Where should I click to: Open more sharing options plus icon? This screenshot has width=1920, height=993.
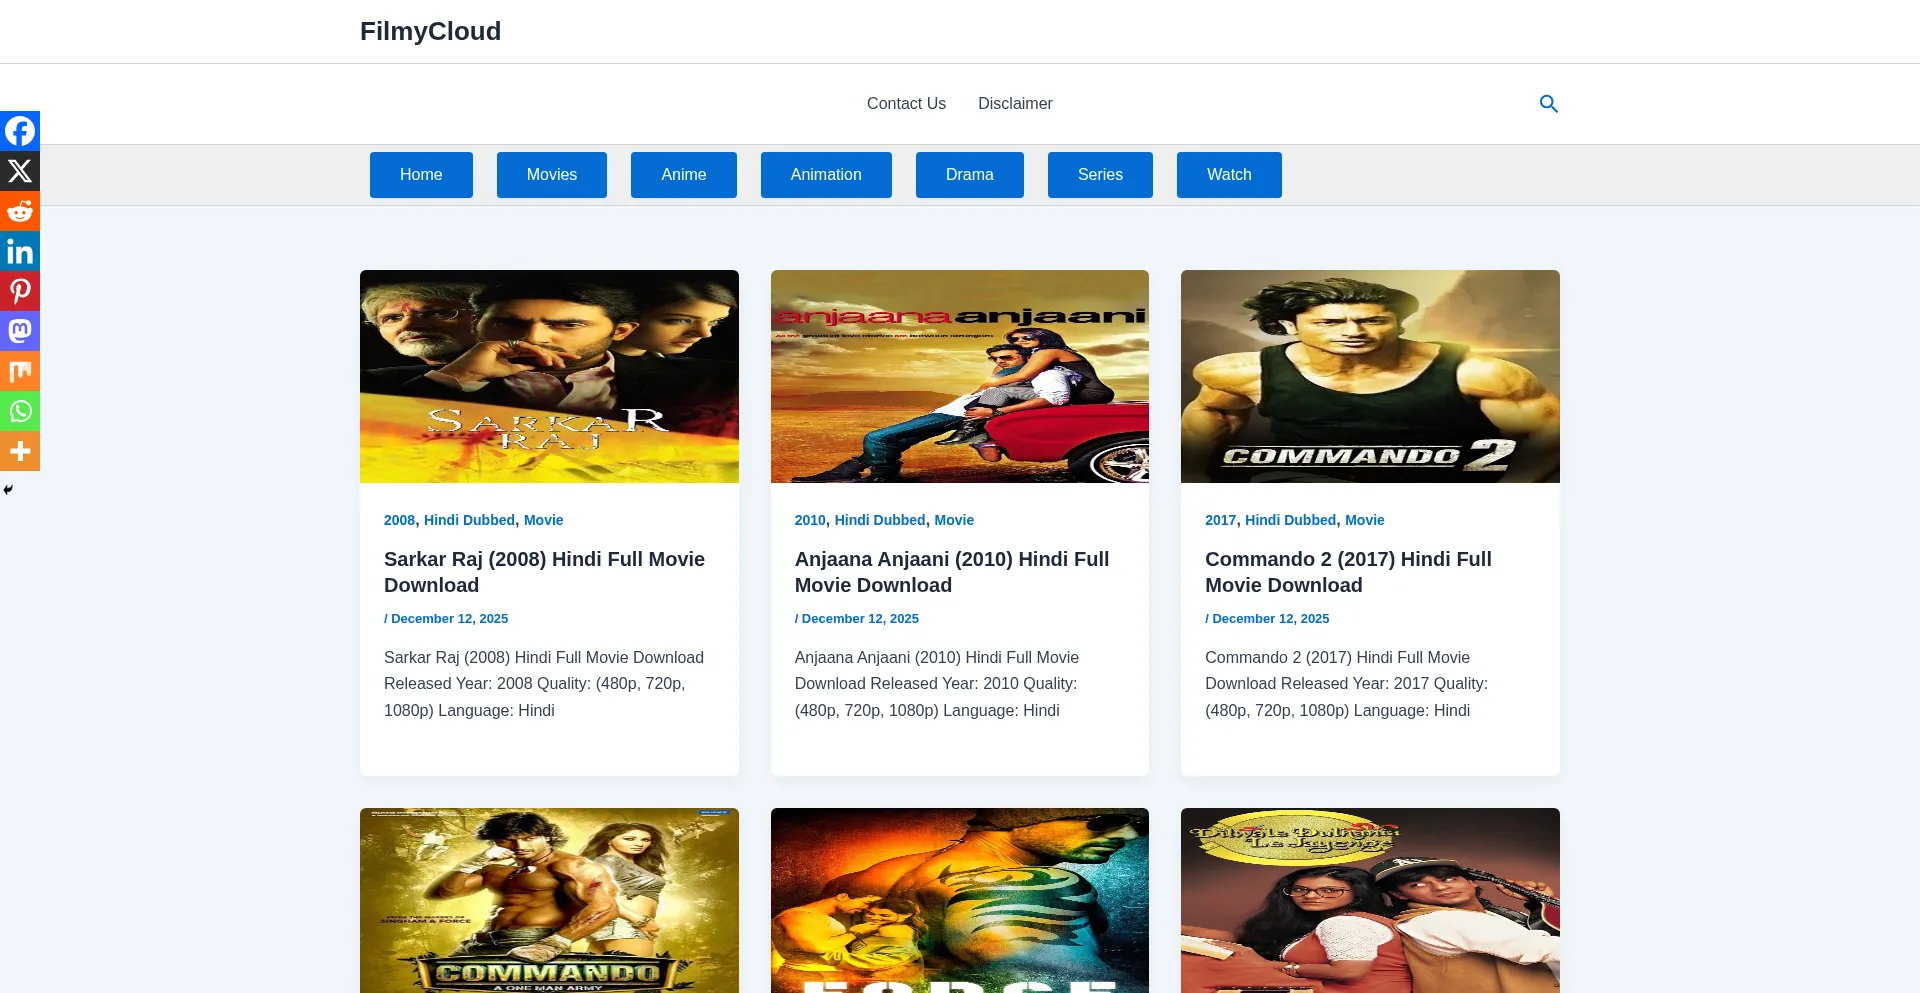pyautogui.click(x=20, y=451)
